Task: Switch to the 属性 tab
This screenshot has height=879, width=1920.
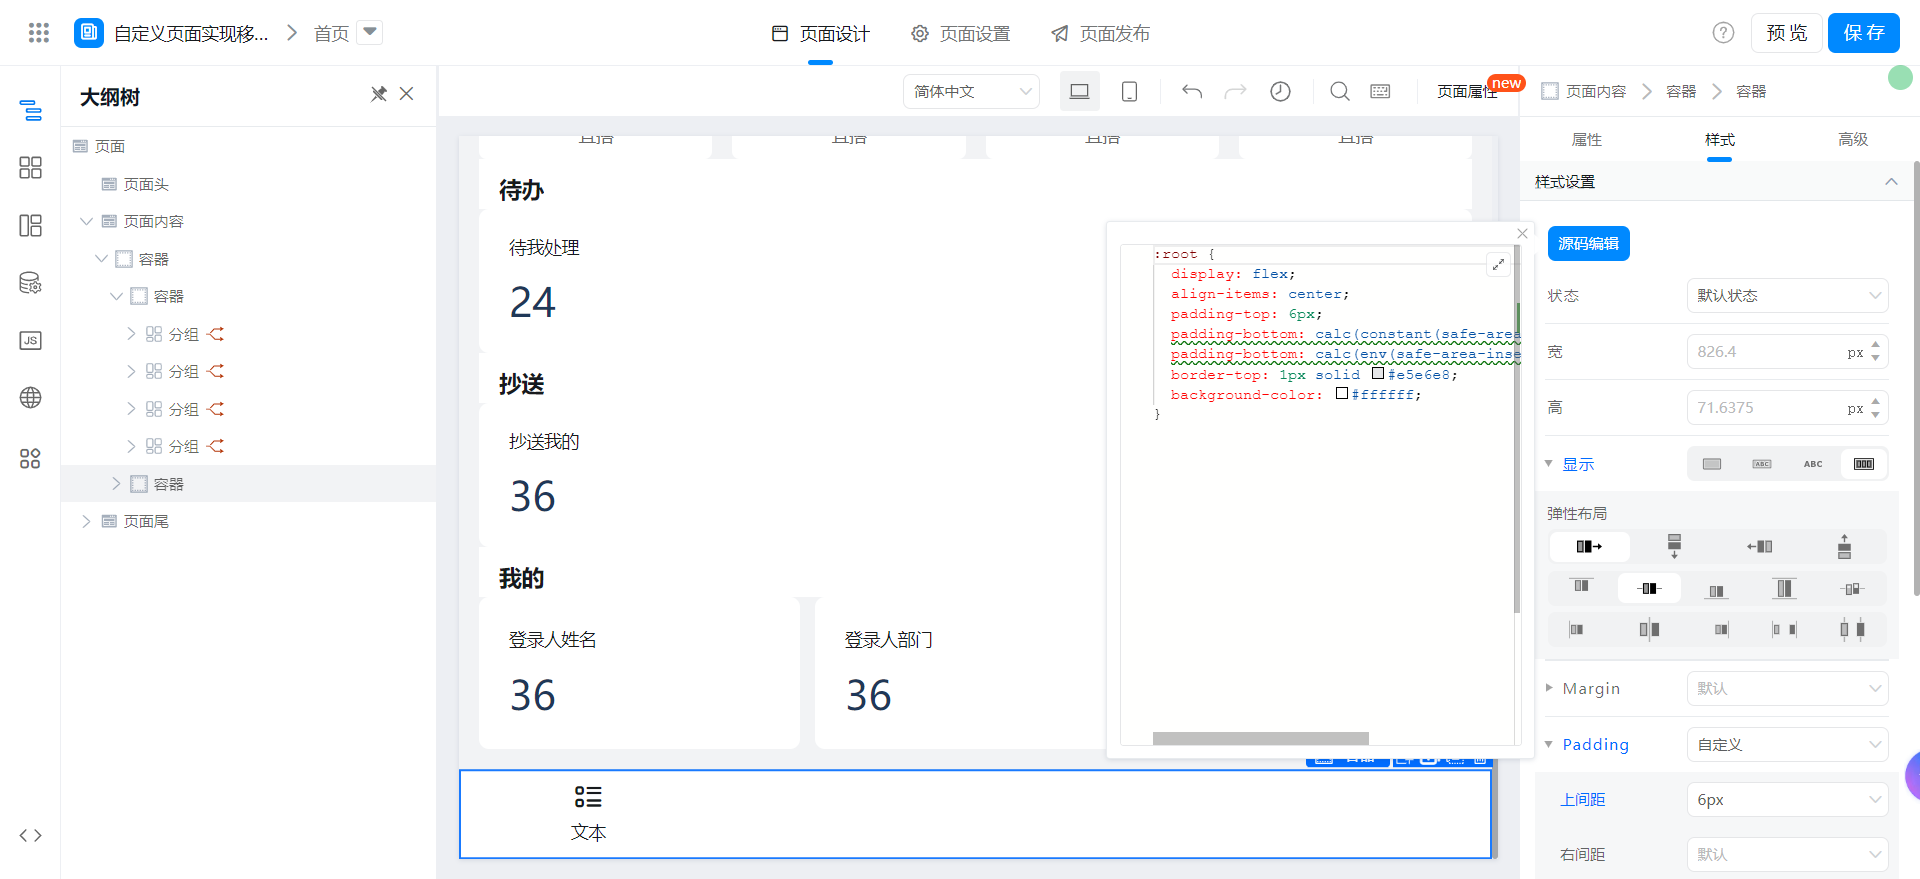Action: [1587, 139]
